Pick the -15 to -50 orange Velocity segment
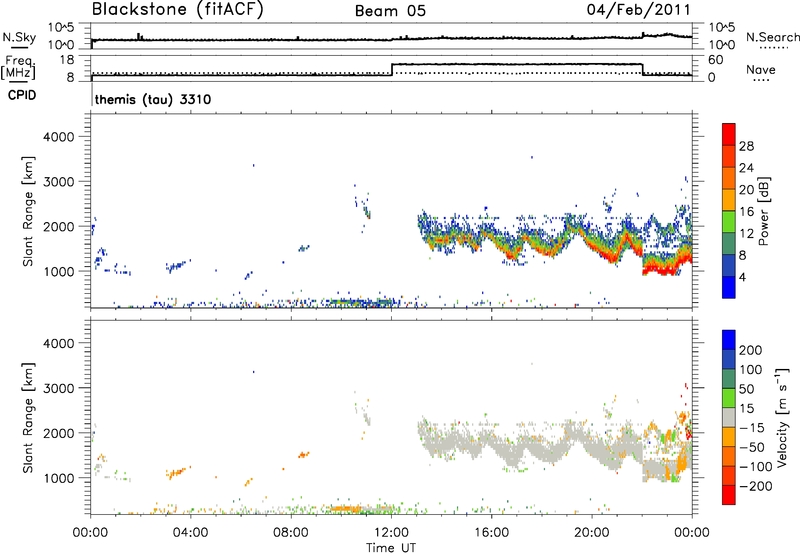Screen dimensions: 800x554 coord(729,437)
